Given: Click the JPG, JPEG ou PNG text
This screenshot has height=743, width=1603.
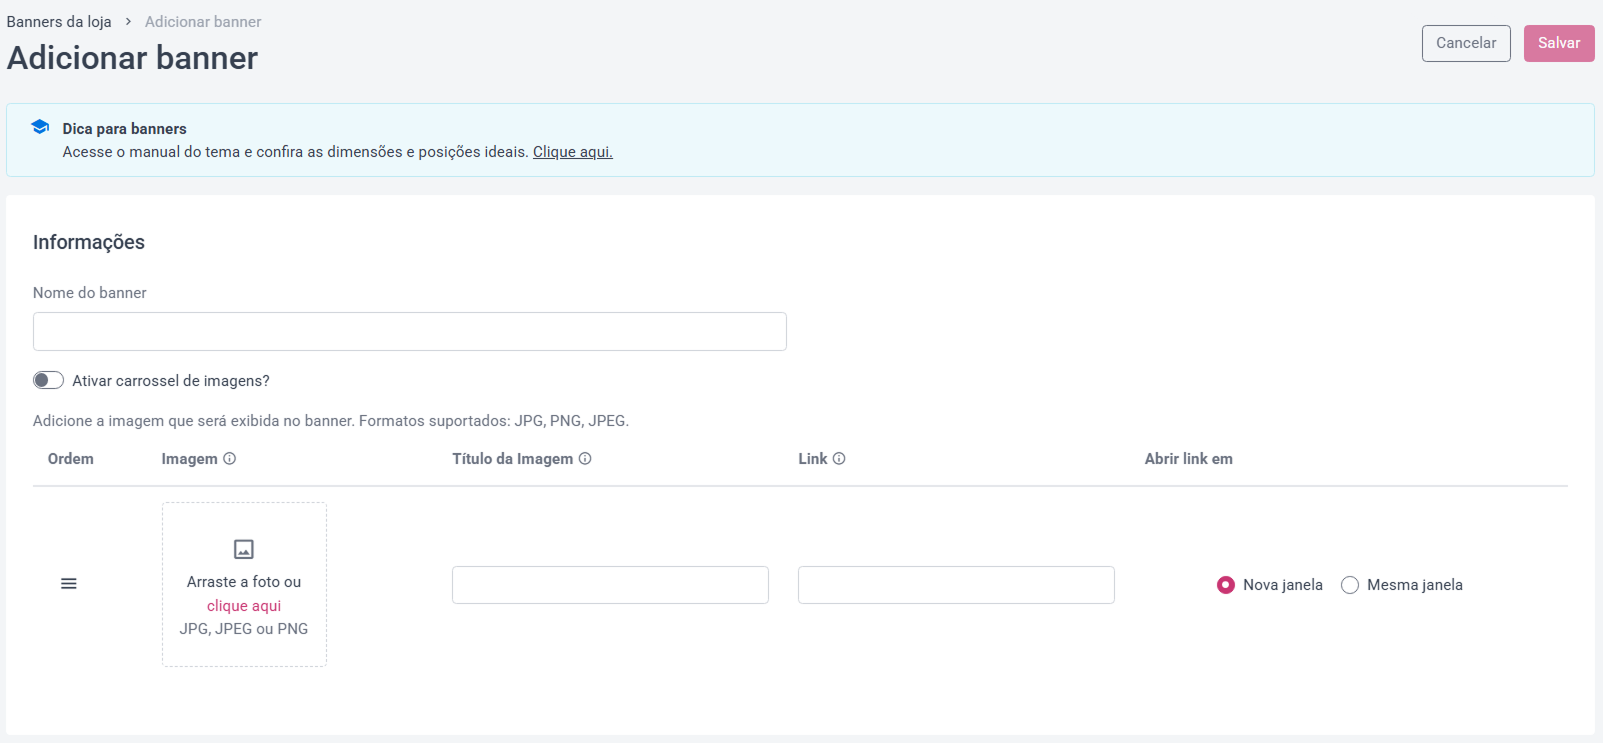Looking at the screenshot, I should point(244,629).
